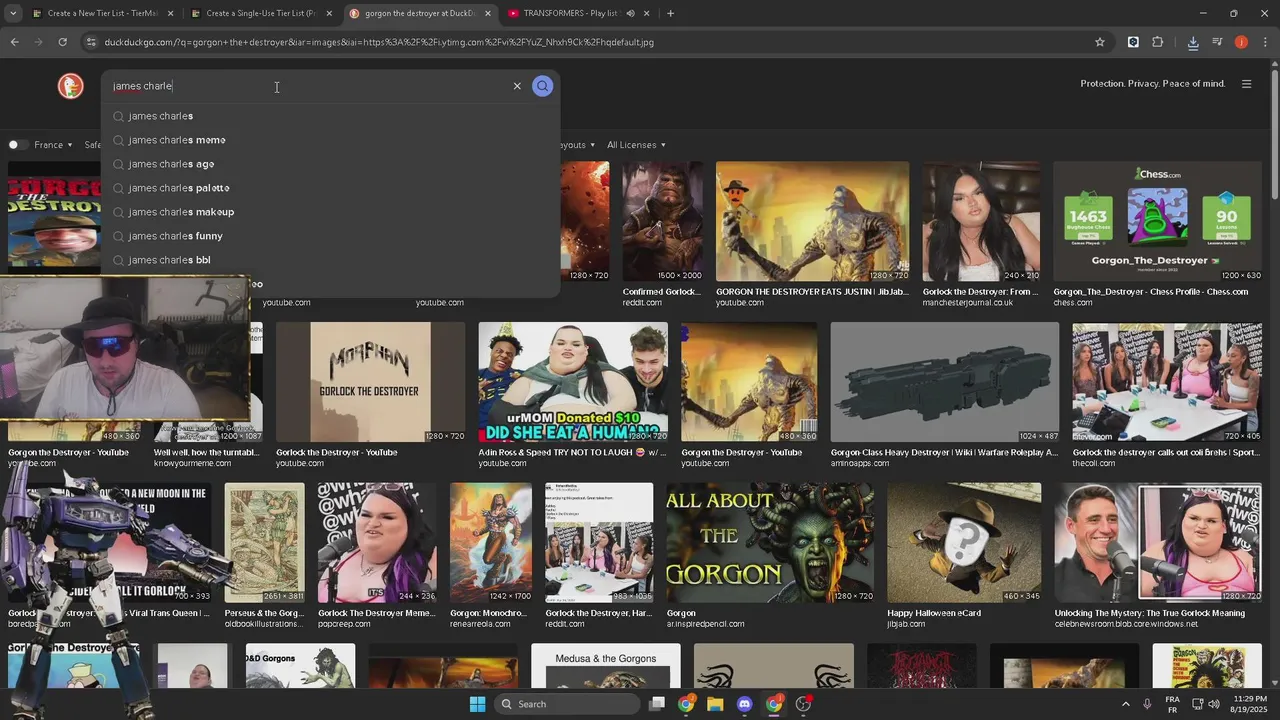This screenshot has width=1280, height=720.
Task: Show hidden system tray icons
Action: [1125, 704]
